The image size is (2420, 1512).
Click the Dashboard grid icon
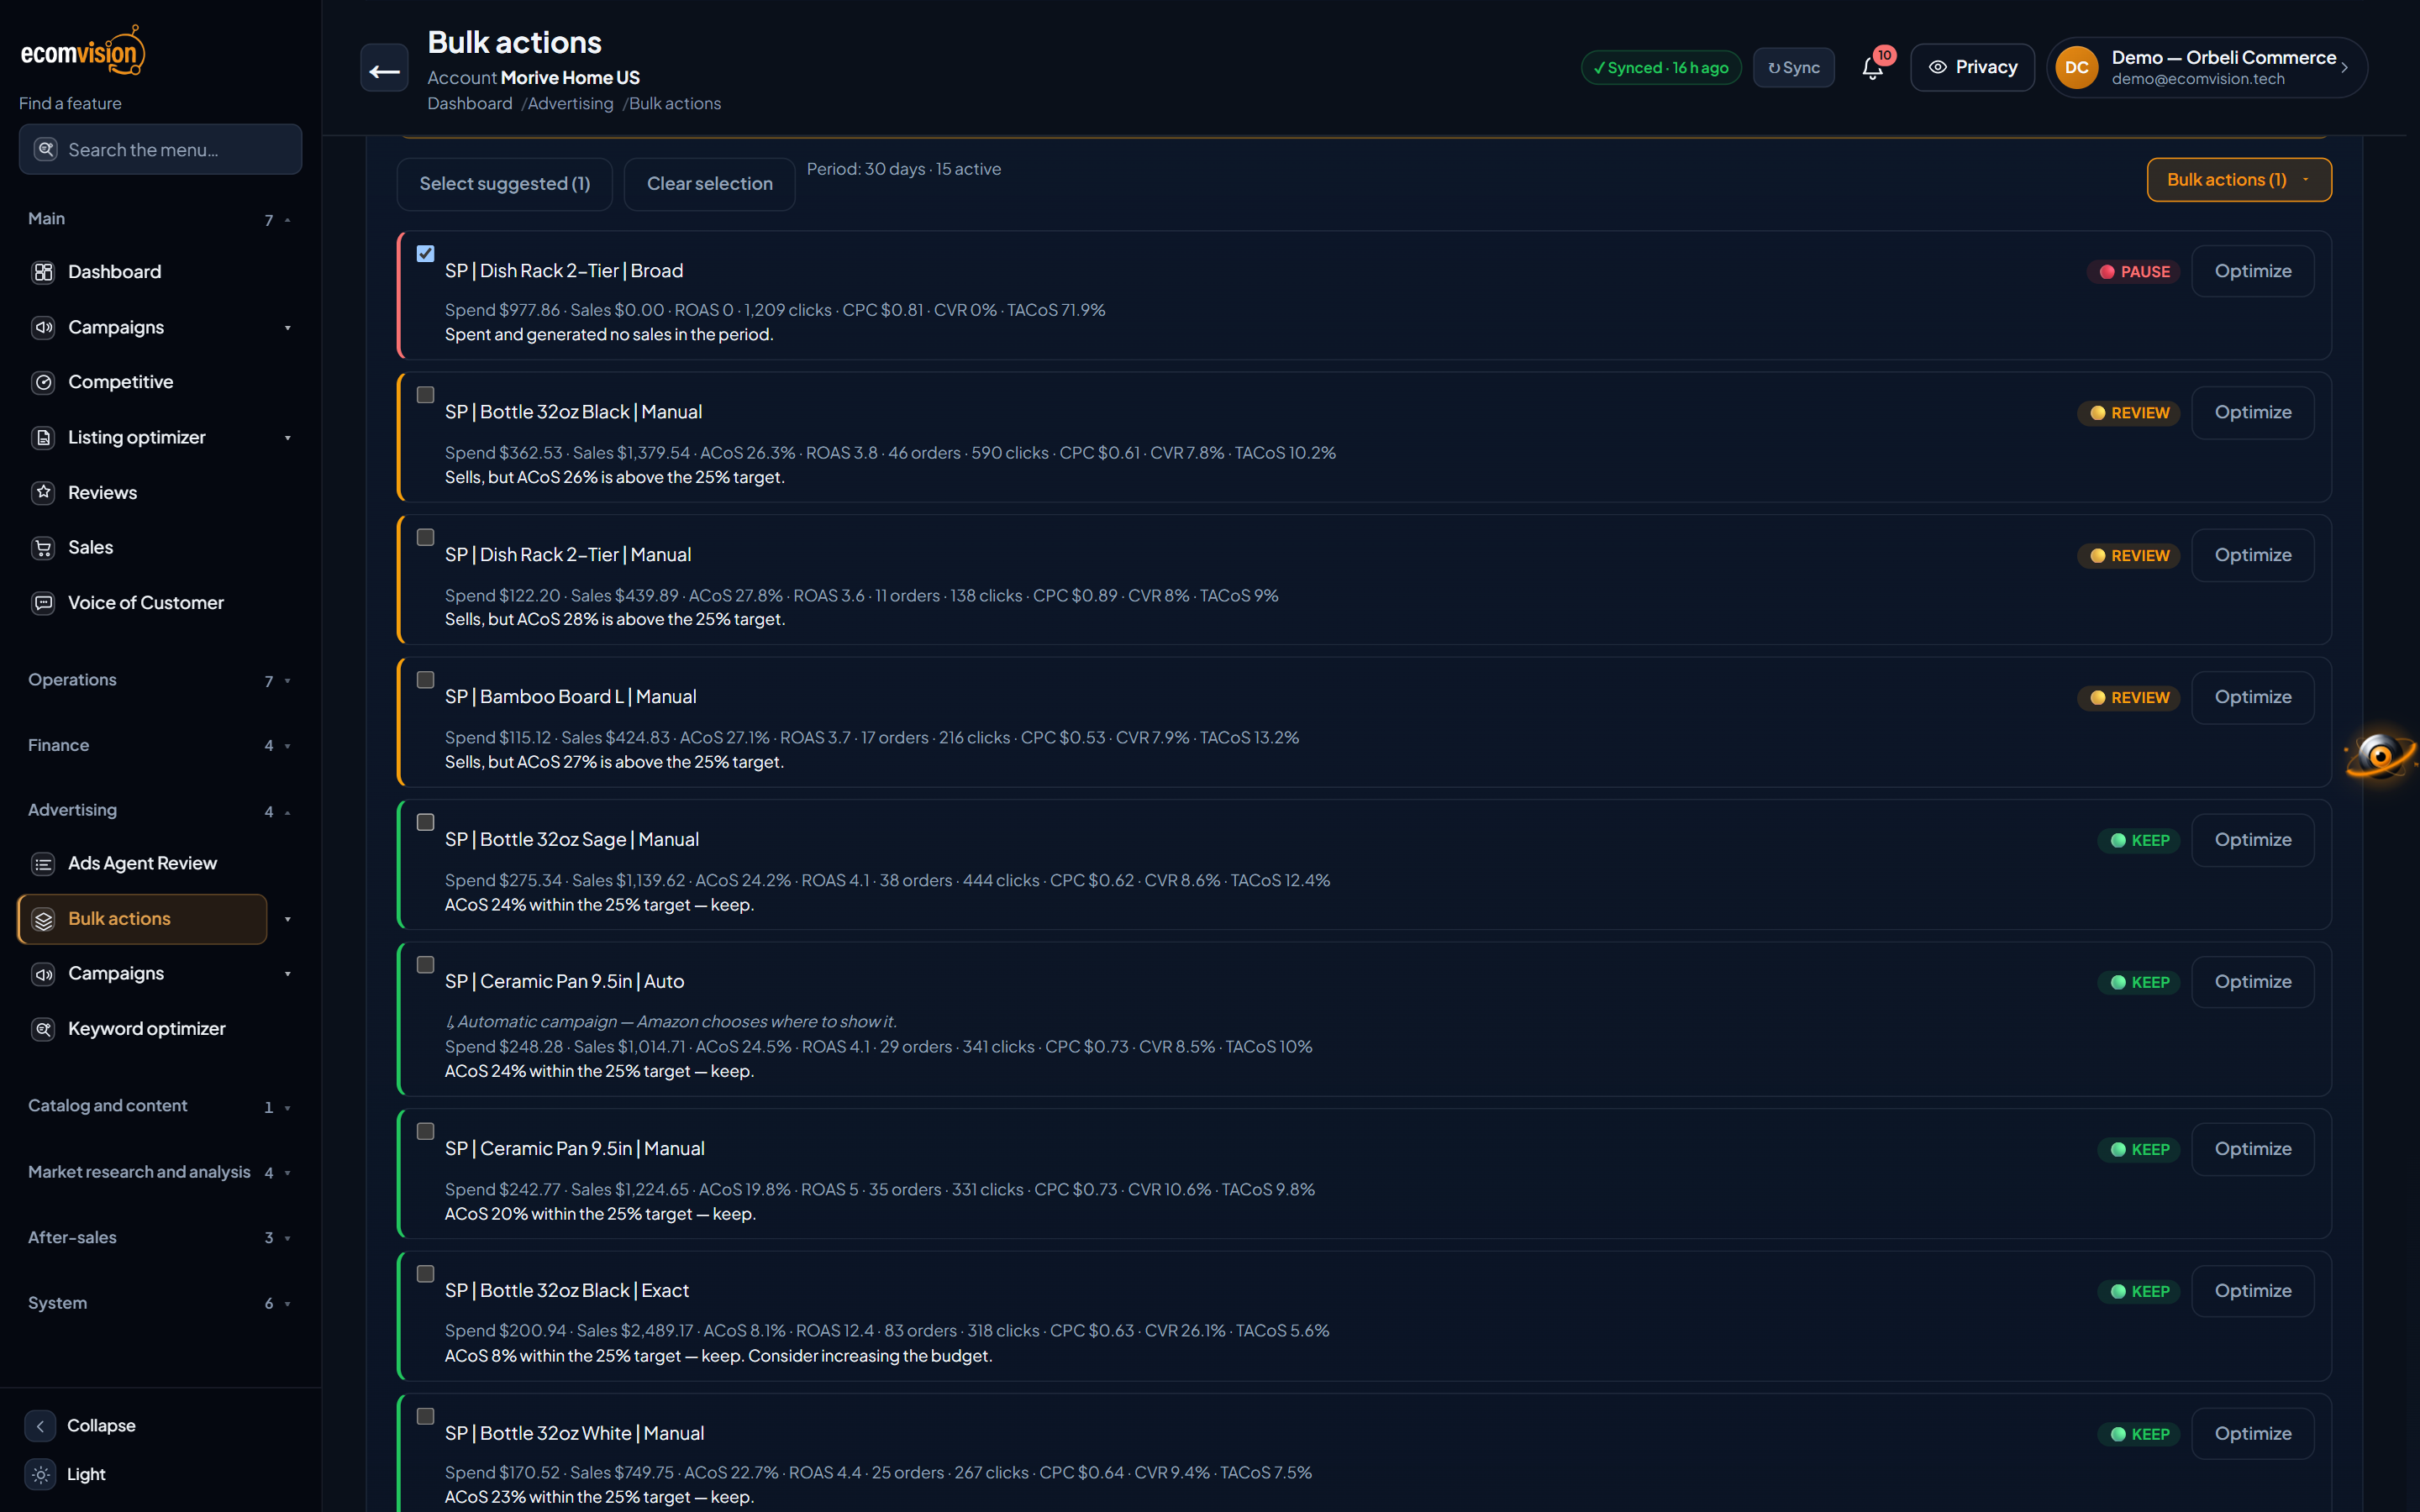[43, 272]
